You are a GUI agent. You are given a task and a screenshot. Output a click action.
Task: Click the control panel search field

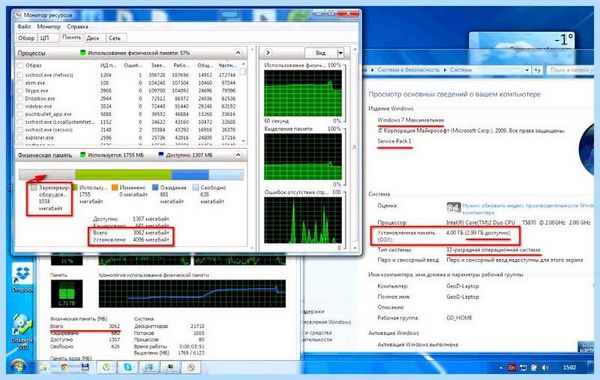[570, 70]
